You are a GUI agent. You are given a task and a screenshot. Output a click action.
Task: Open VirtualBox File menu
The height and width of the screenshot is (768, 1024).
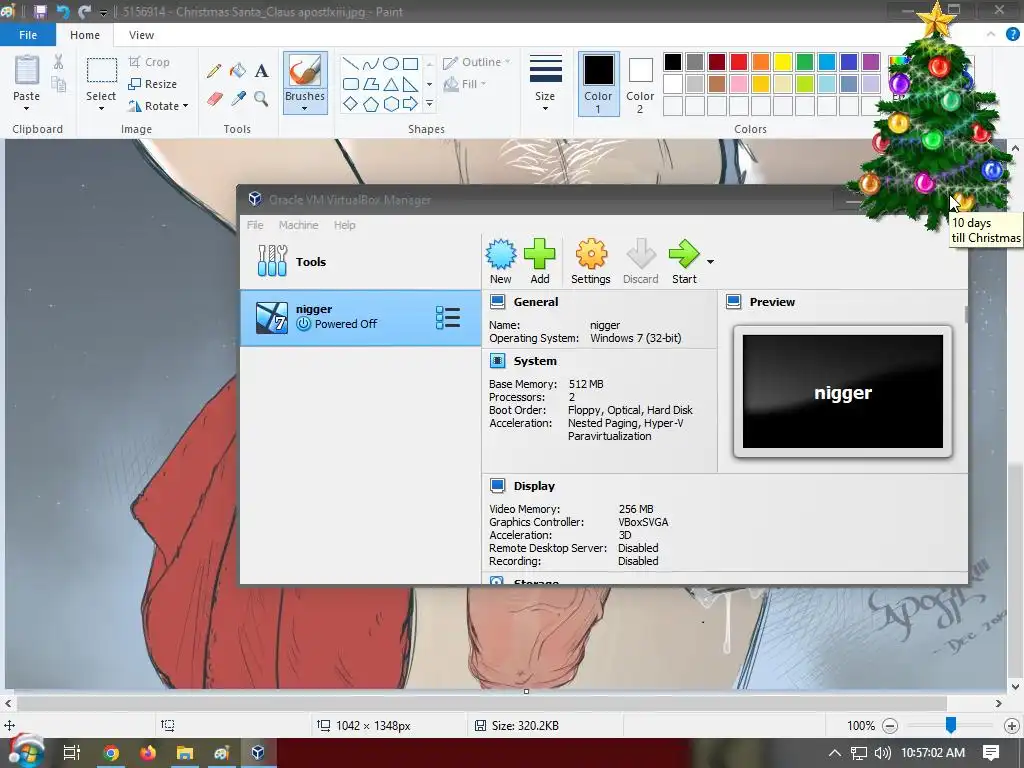click(255, 225)
